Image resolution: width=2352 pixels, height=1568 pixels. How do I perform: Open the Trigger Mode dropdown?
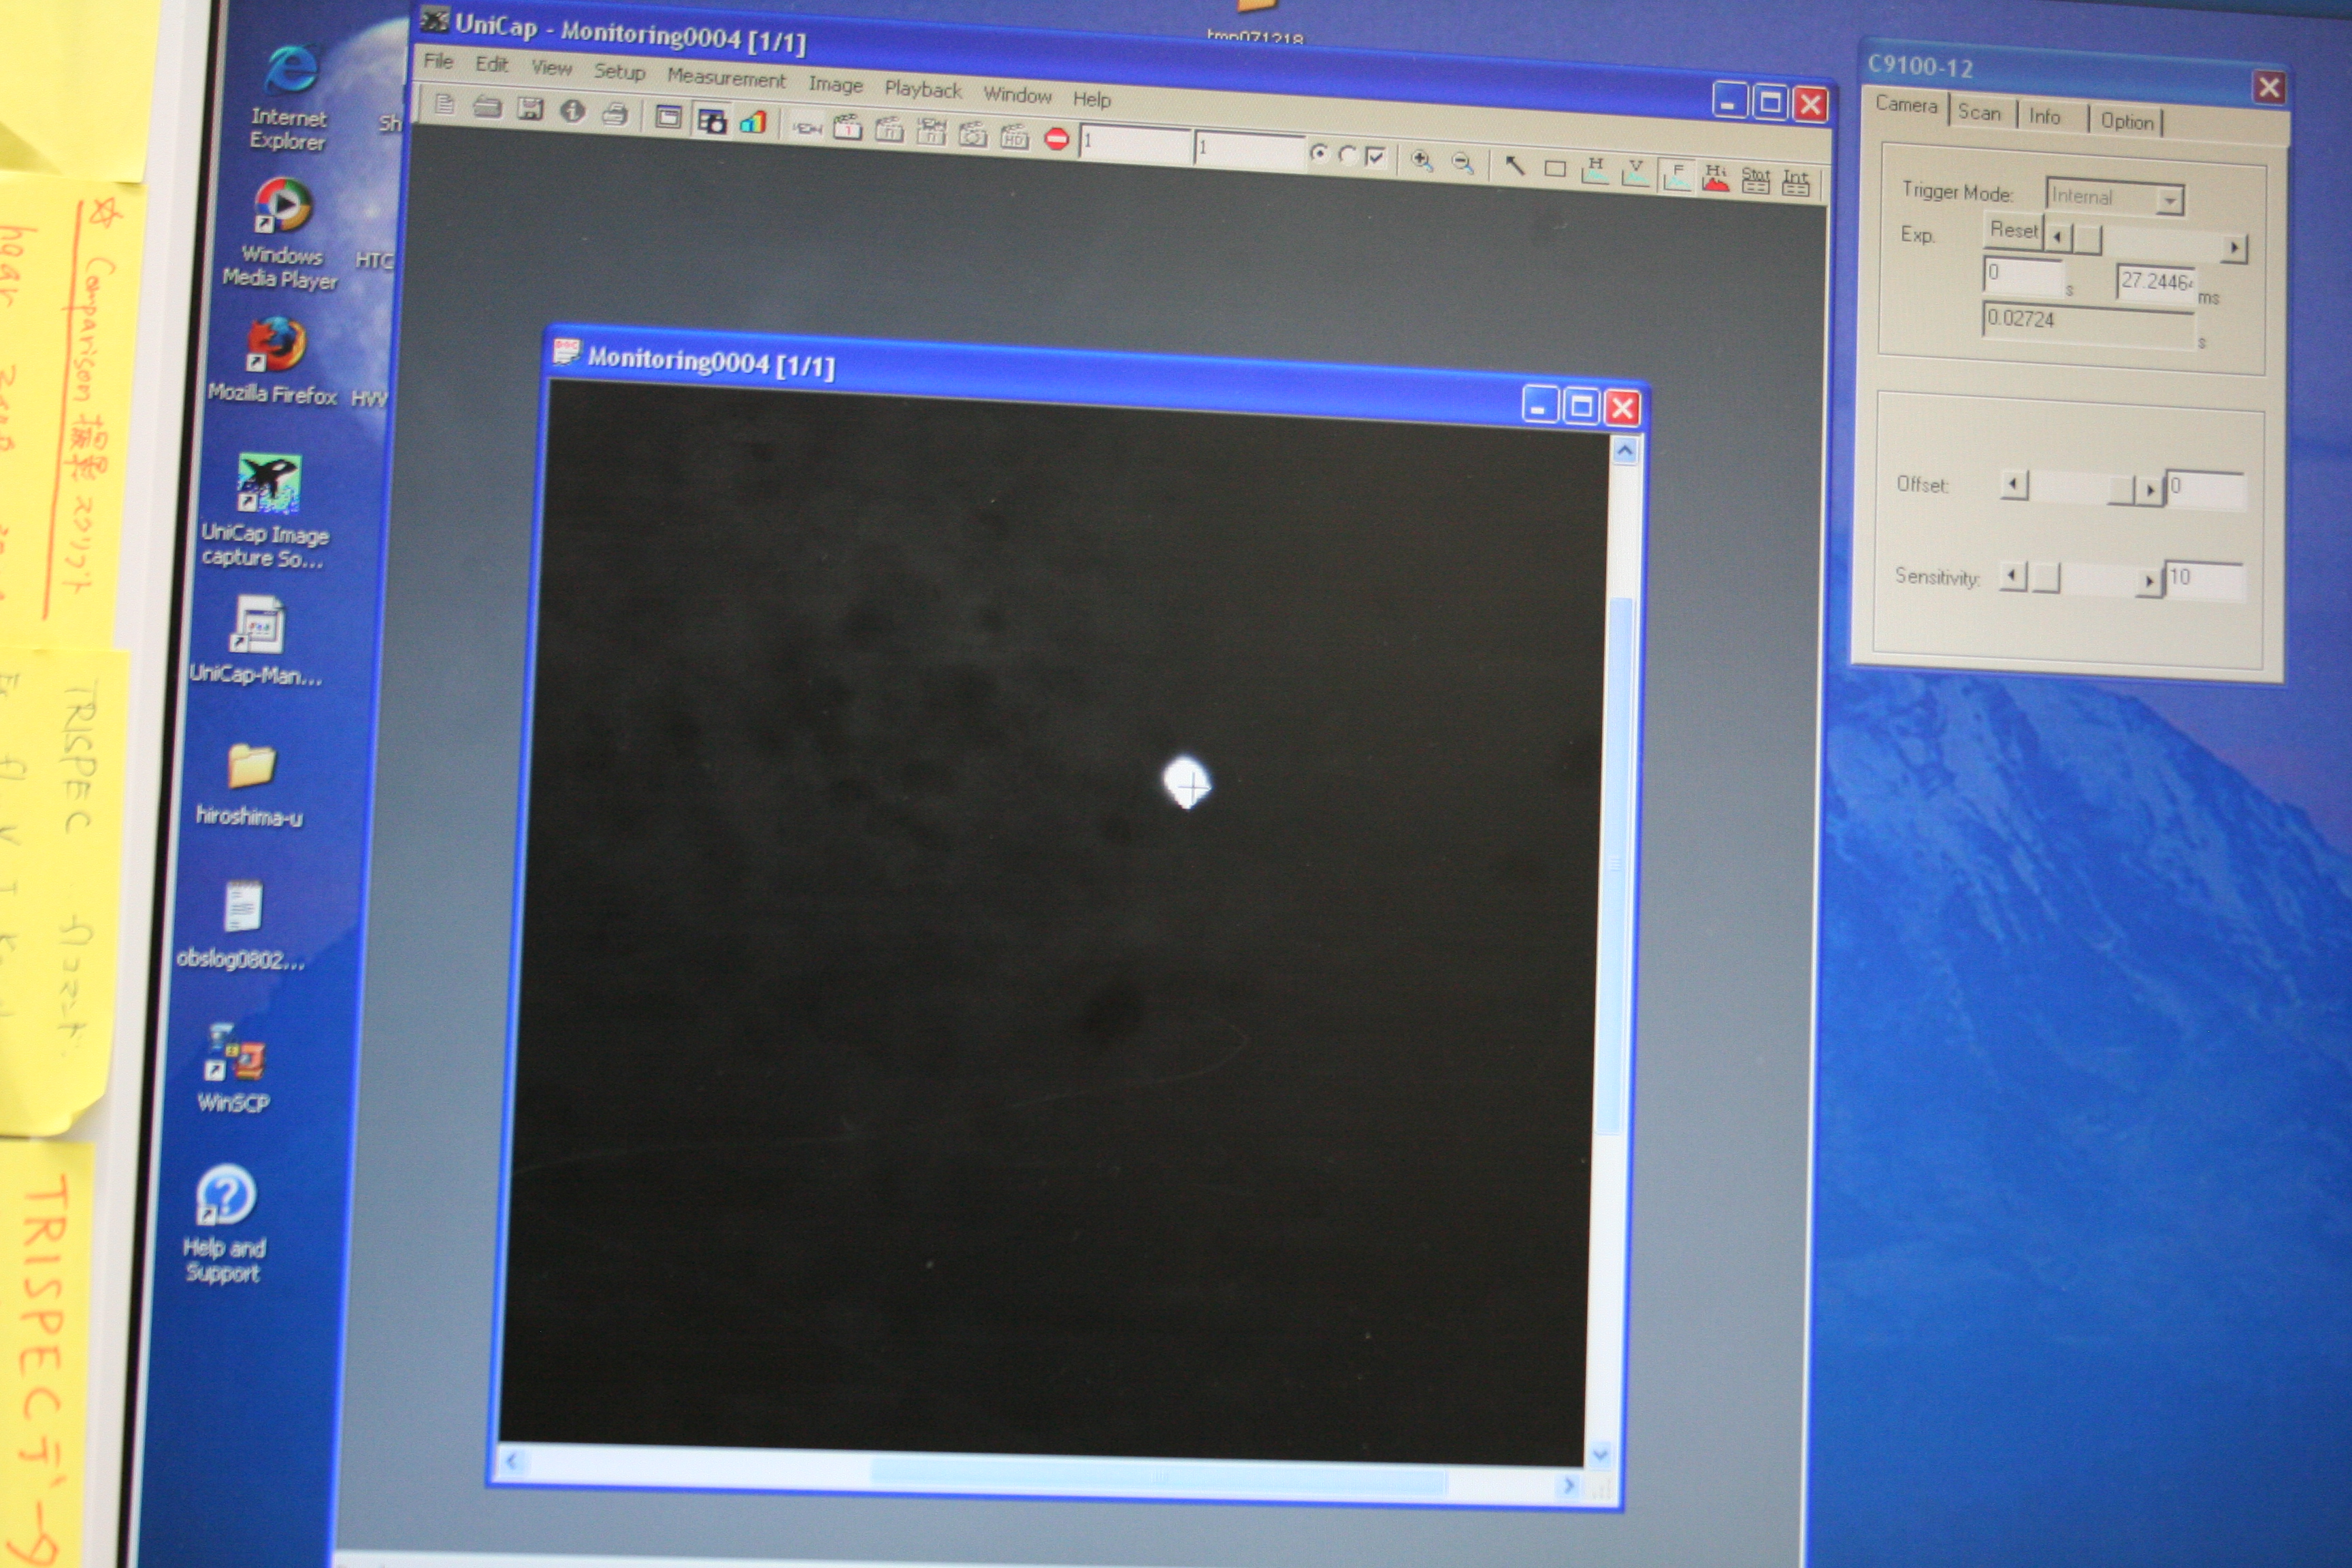[x=2169, y=201]
